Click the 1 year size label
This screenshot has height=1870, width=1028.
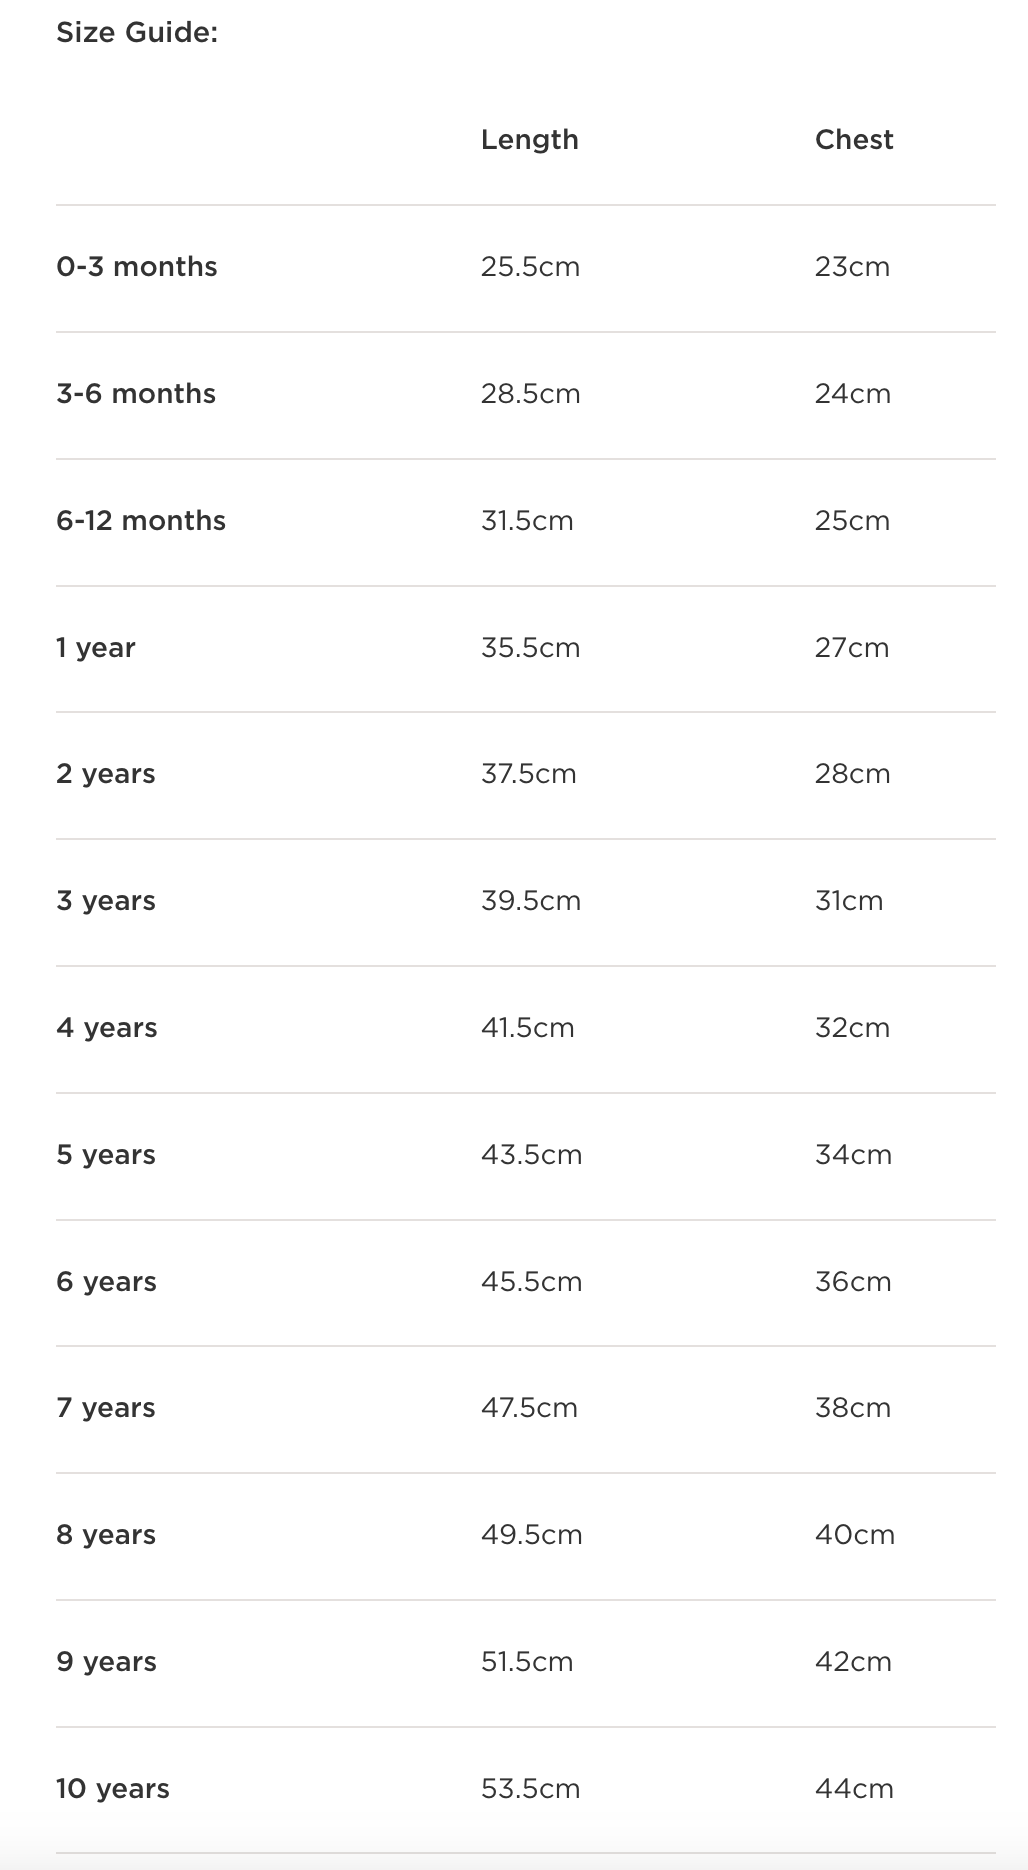pos(96,648)
